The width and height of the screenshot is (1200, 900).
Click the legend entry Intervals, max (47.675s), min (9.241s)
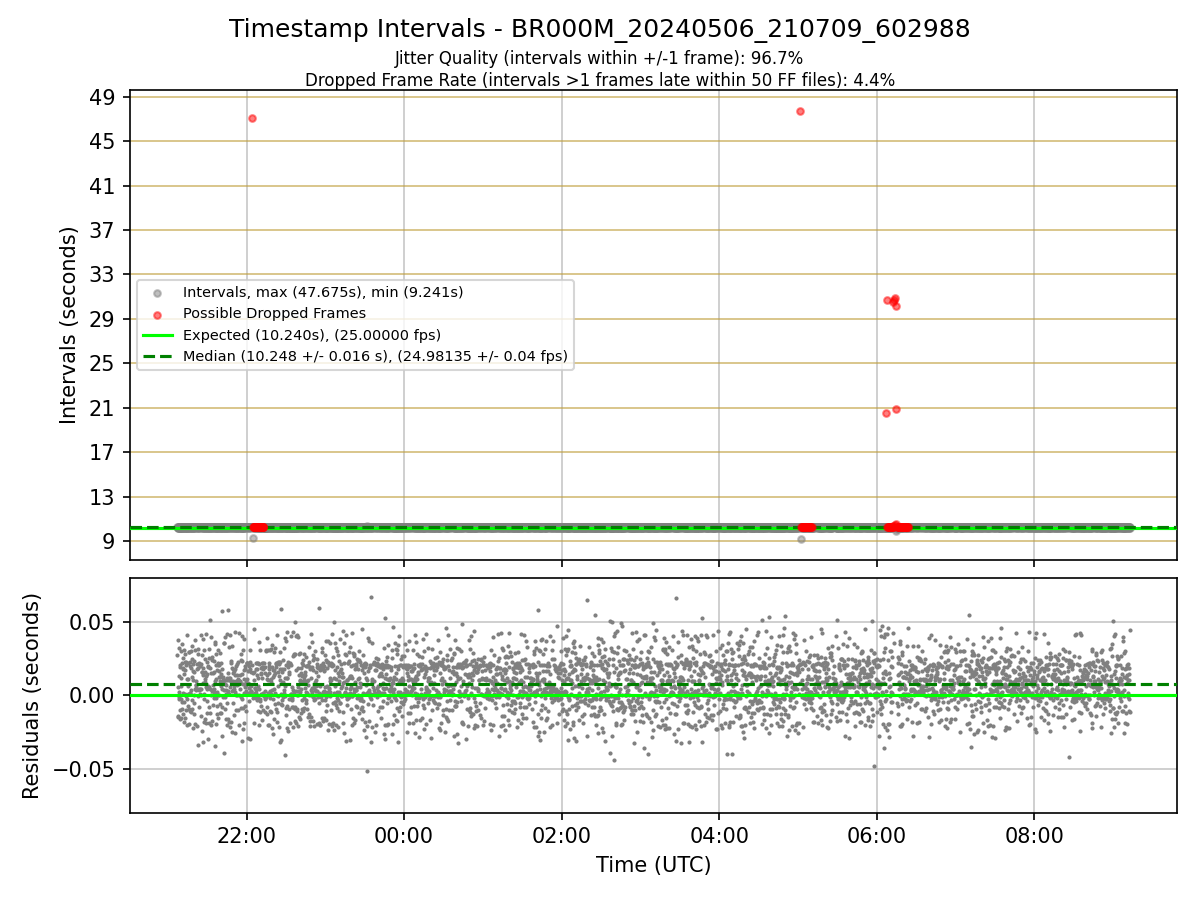click(323, 292)
